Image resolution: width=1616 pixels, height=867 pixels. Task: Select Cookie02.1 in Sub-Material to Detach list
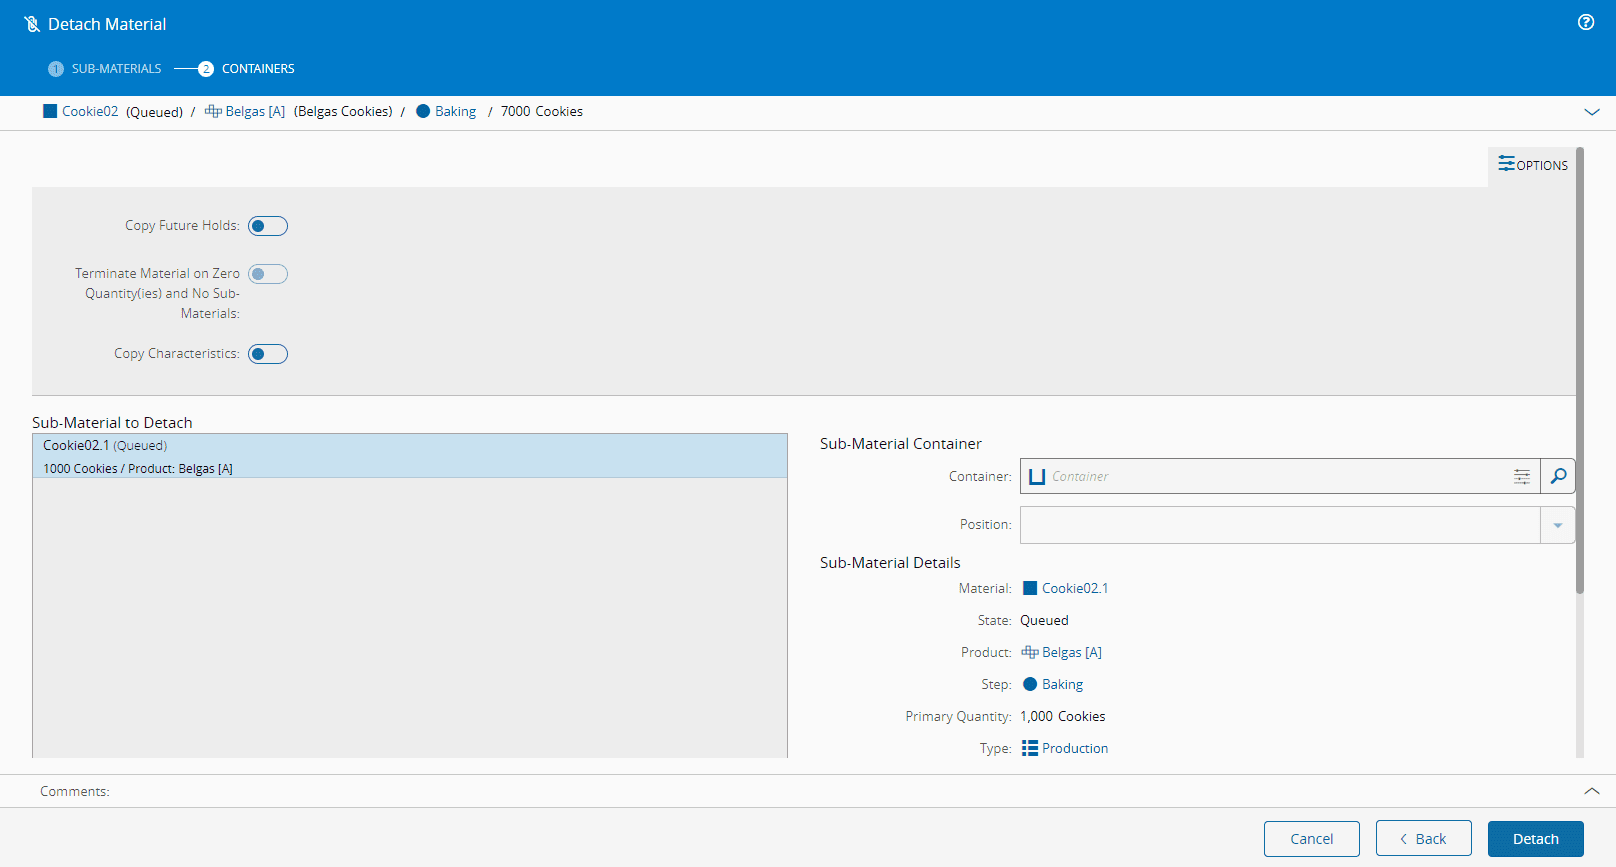409,456
